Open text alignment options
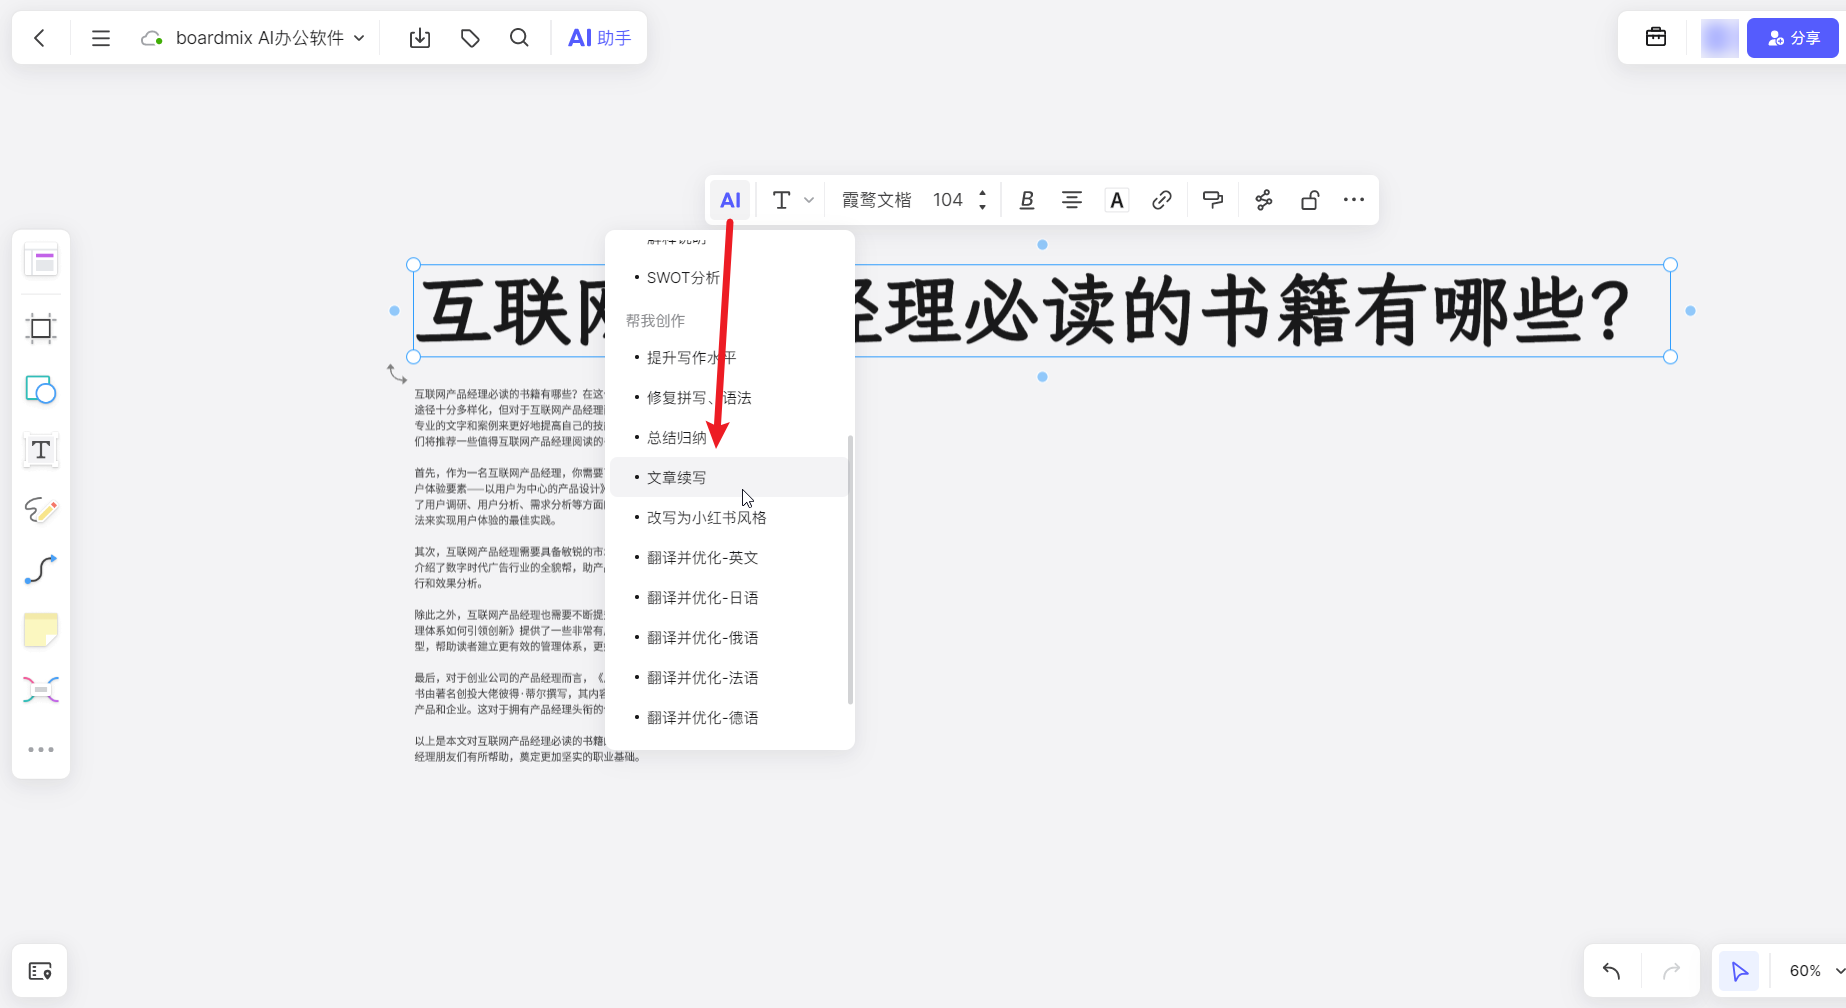The height and width of the screenshot is (1008, 1846). 1071,200
